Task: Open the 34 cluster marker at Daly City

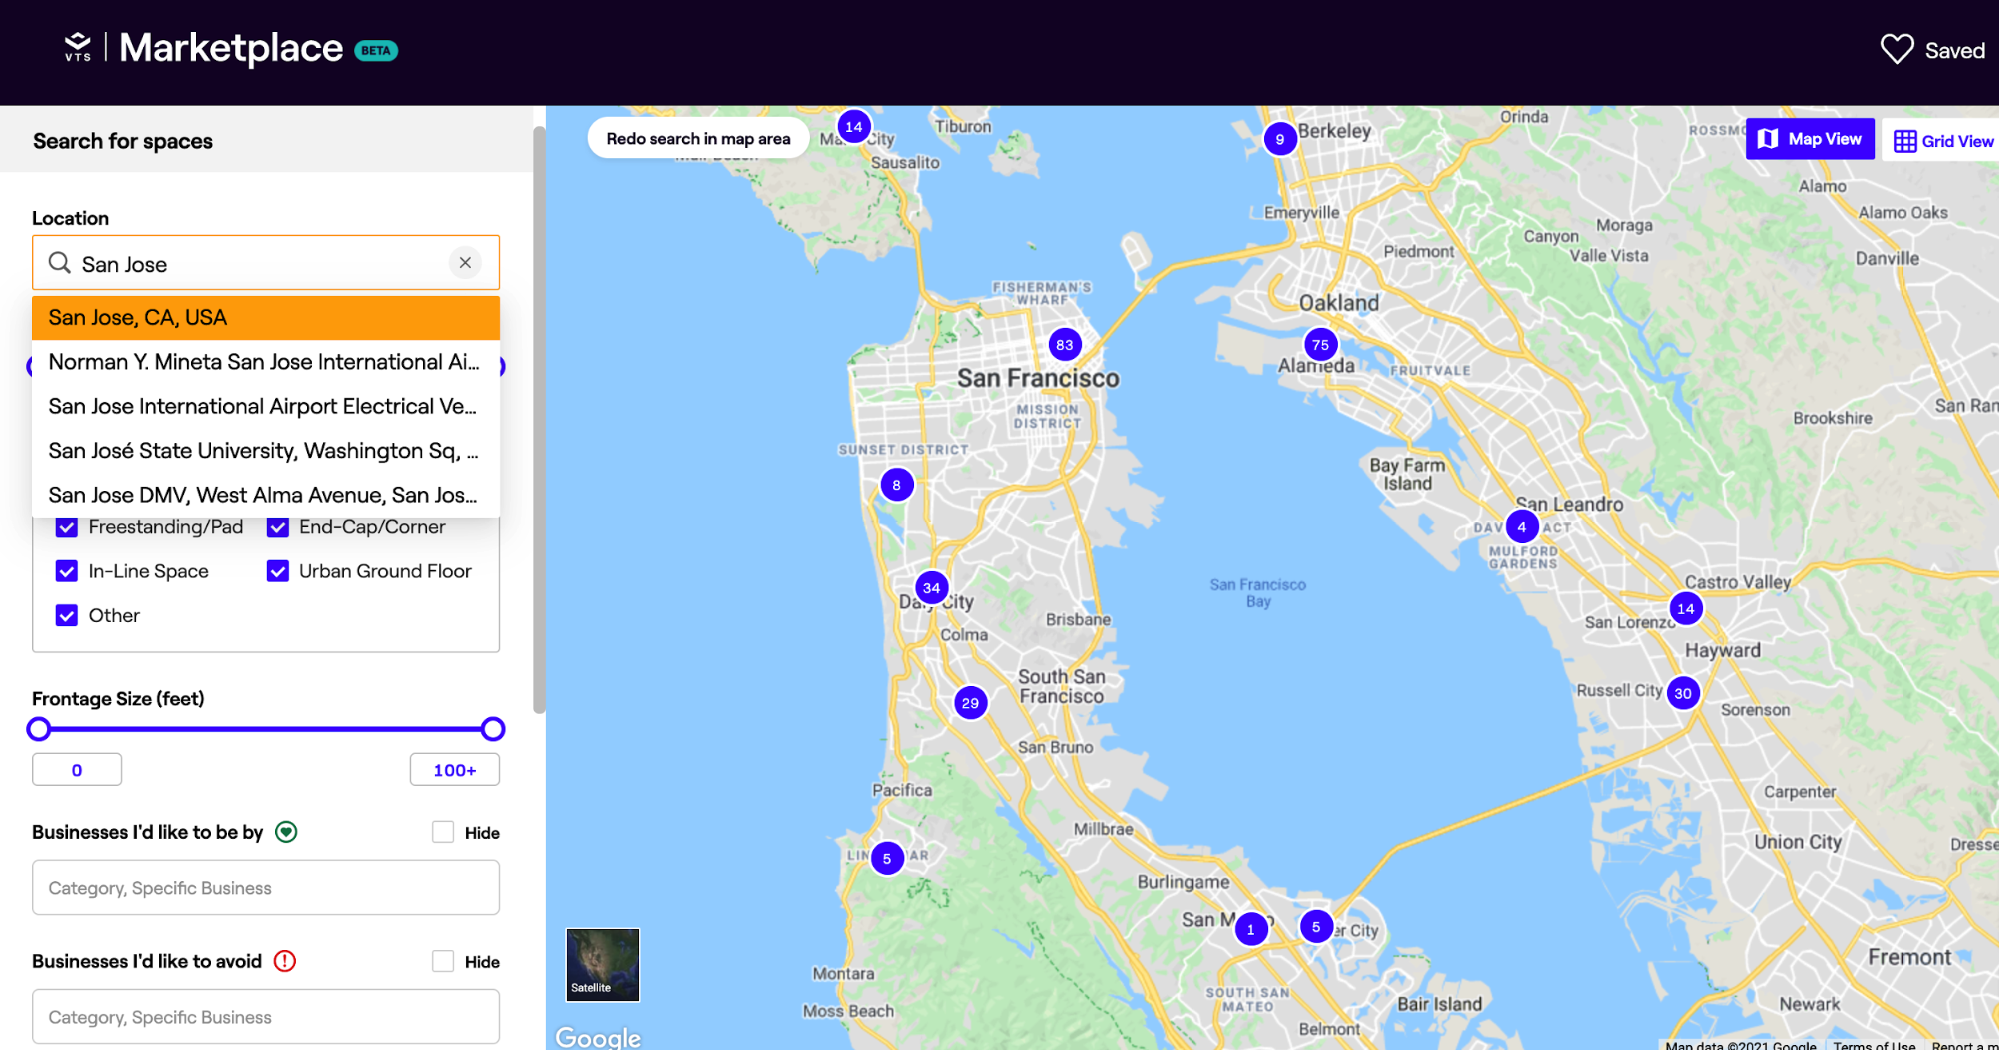Action: click(x=932, y=587)
